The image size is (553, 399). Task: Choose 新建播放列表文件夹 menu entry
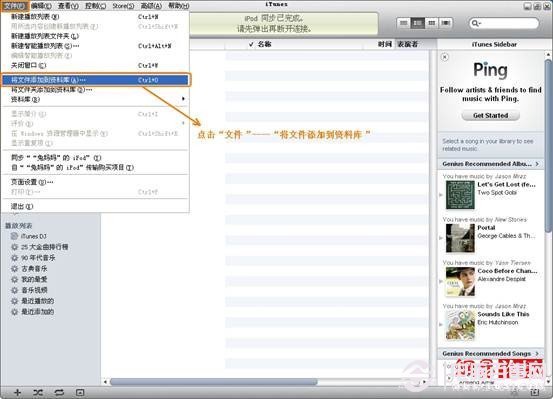tap(95, 36)
